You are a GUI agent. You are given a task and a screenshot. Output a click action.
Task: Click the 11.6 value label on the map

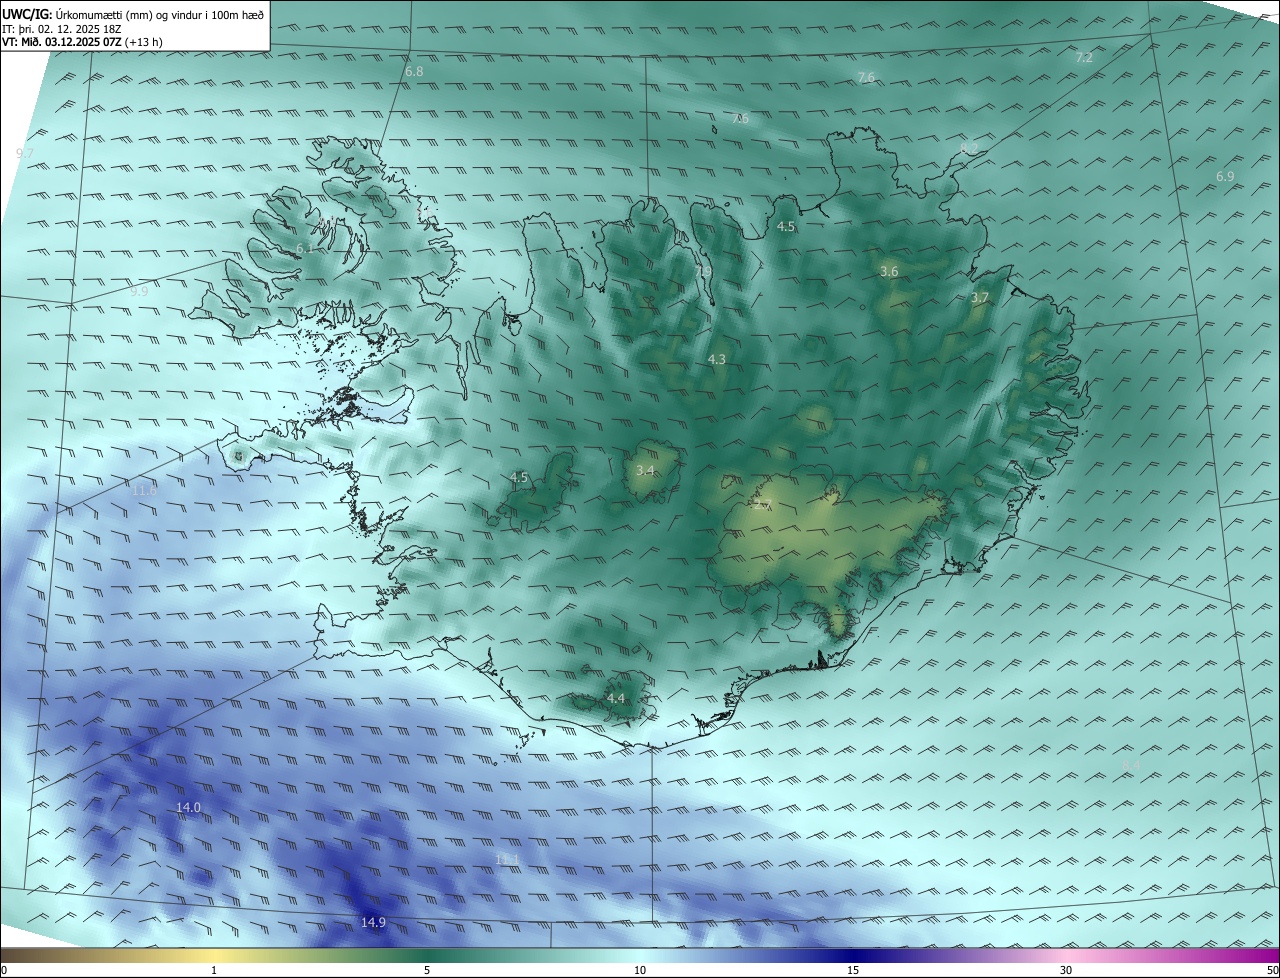[144, 490]
